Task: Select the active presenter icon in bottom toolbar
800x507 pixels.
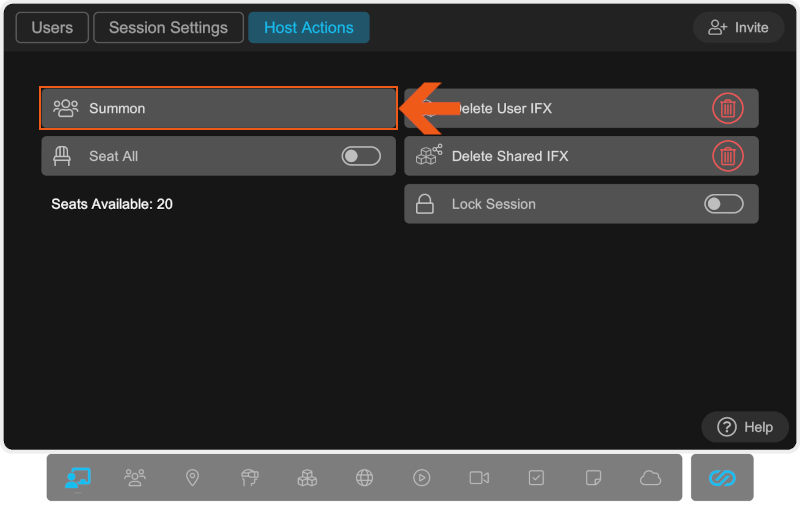Action: [x=78, y=478]
